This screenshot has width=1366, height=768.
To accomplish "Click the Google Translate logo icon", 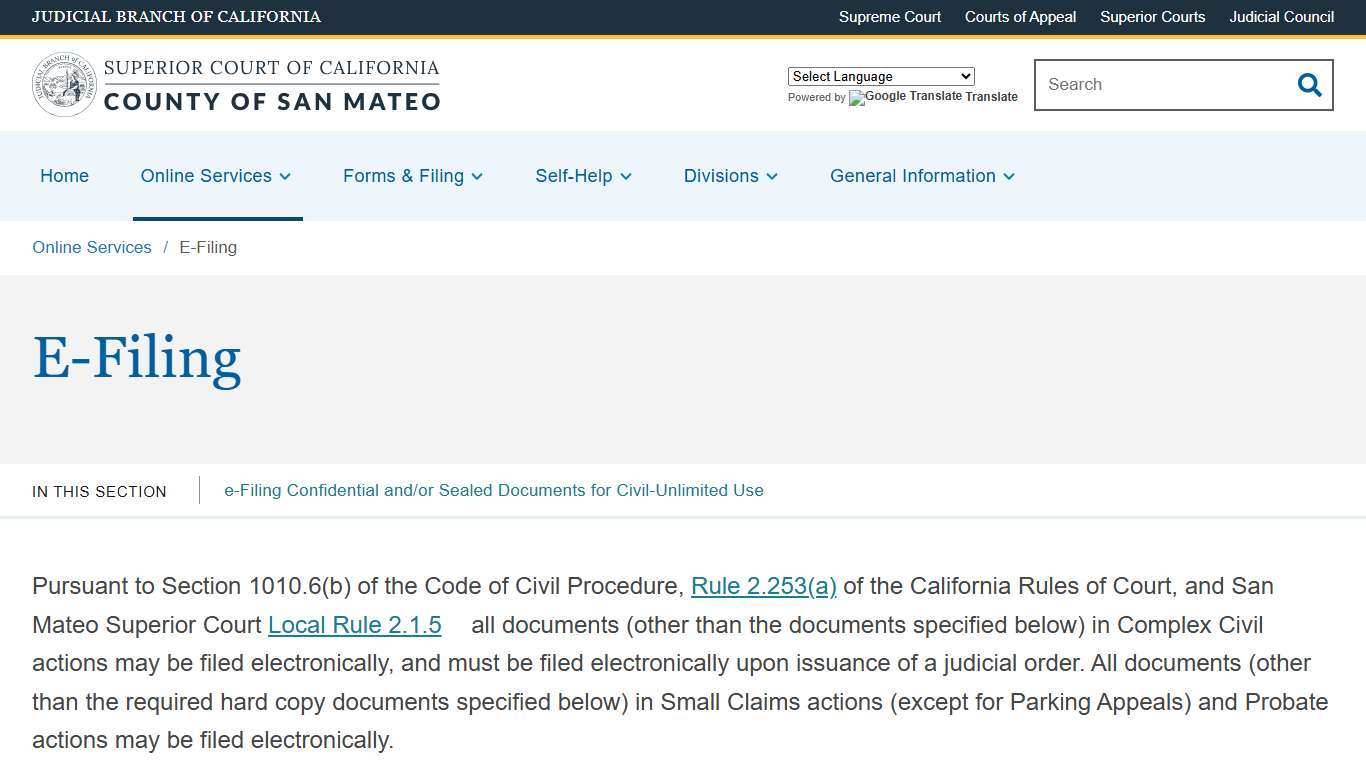I will tap(856, 98).
